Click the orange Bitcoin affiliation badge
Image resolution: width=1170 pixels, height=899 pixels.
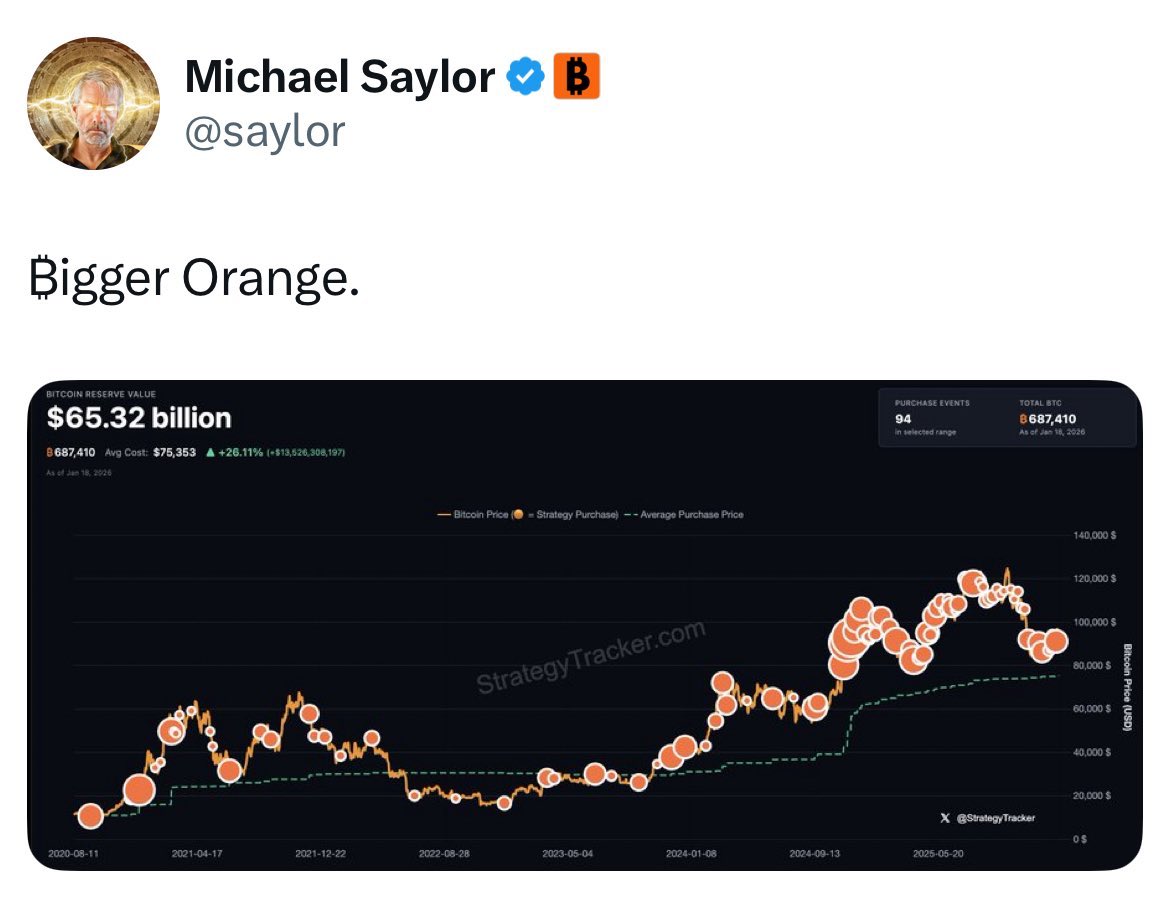576,77
